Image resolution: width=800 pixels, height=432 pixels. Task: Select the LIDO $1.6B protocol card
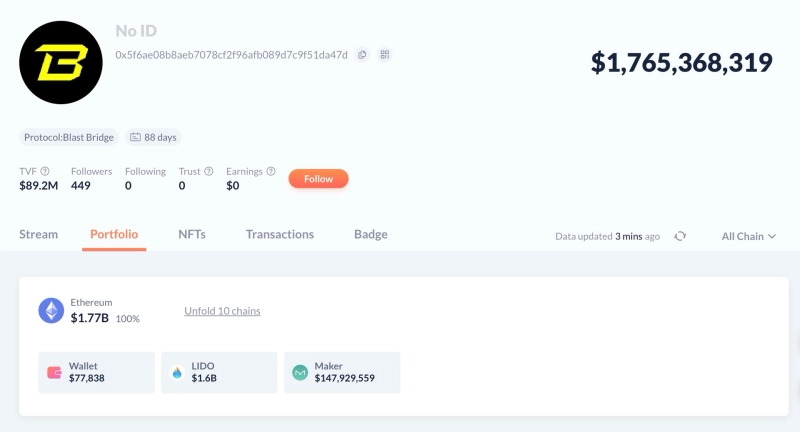(219, 372)
